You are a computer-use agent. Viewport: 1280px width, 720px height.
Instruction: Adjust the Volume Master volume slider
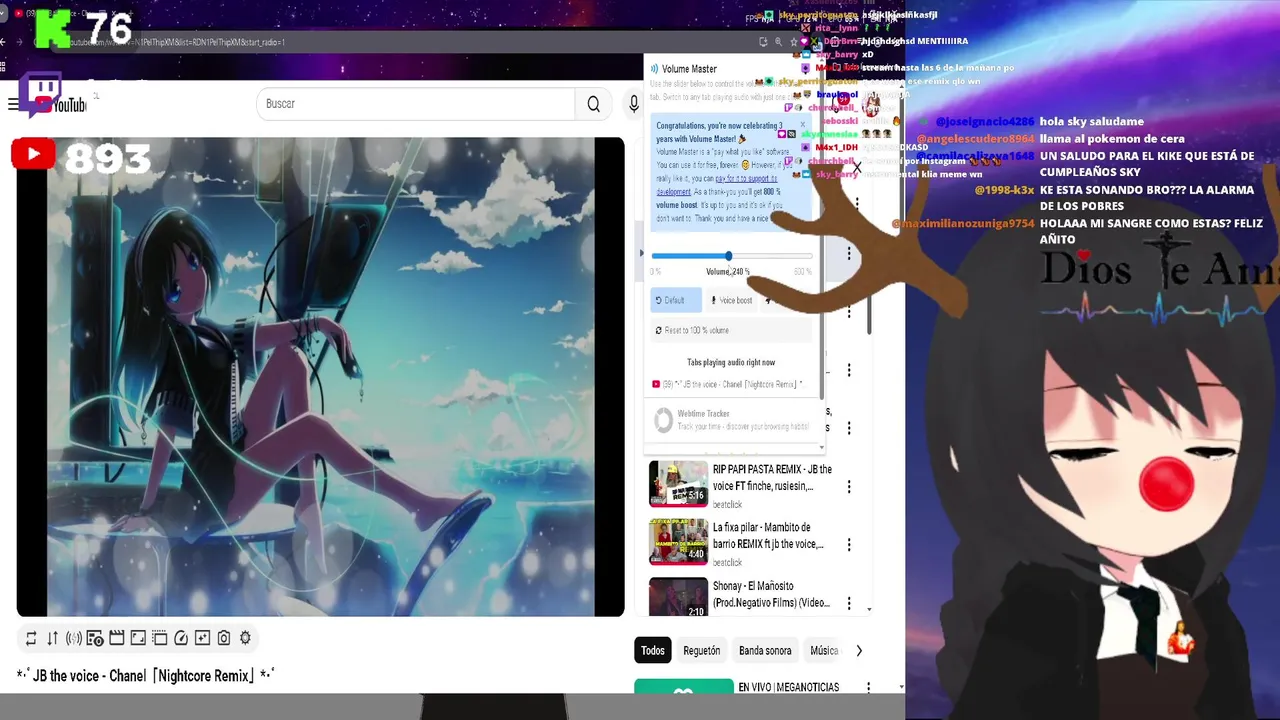coord(732,256)
